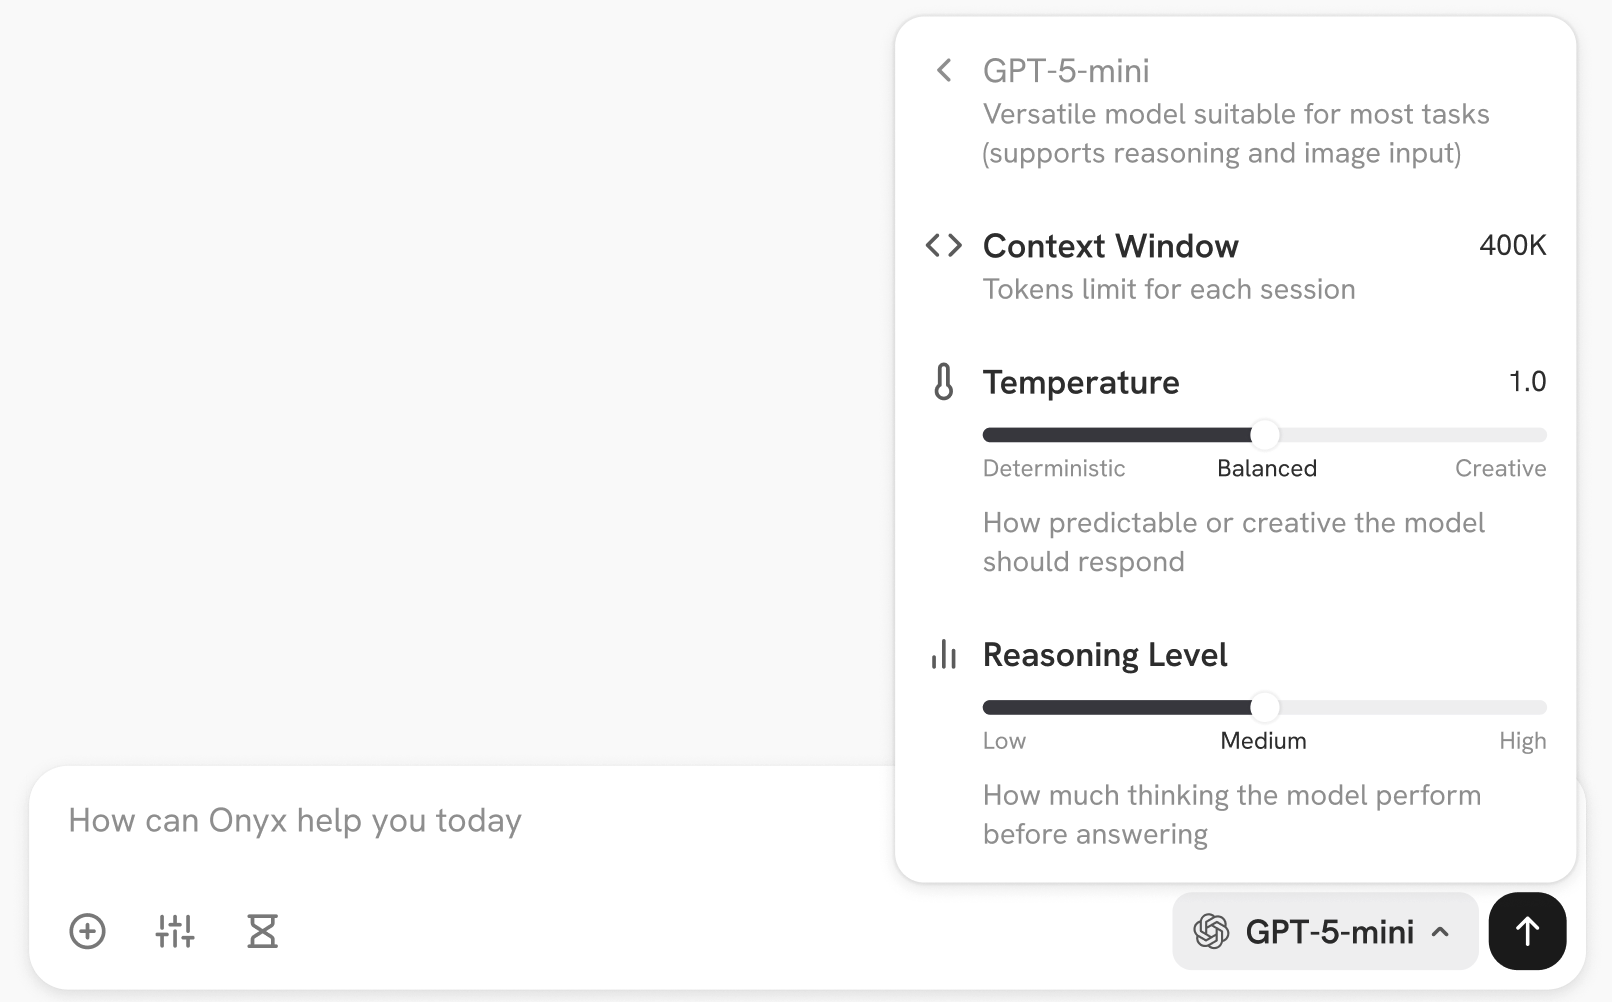Click the Context Window code brackets icon
This screenshot has width=1612, height=1002.
(x=944, y=246)
